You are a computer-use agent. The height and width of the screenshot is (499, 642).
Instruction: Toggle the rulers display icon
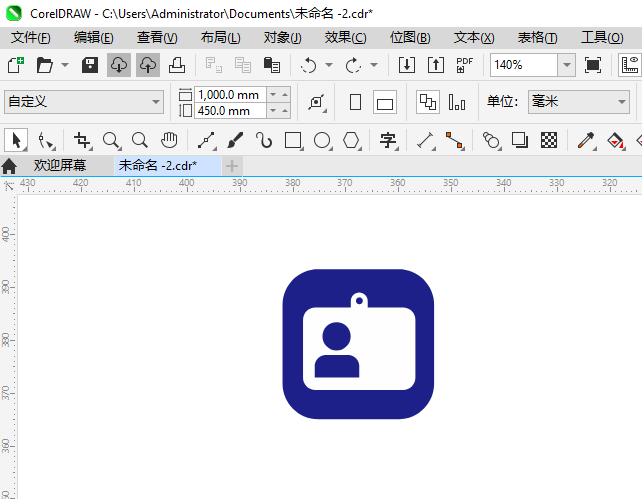pos(630,65)
